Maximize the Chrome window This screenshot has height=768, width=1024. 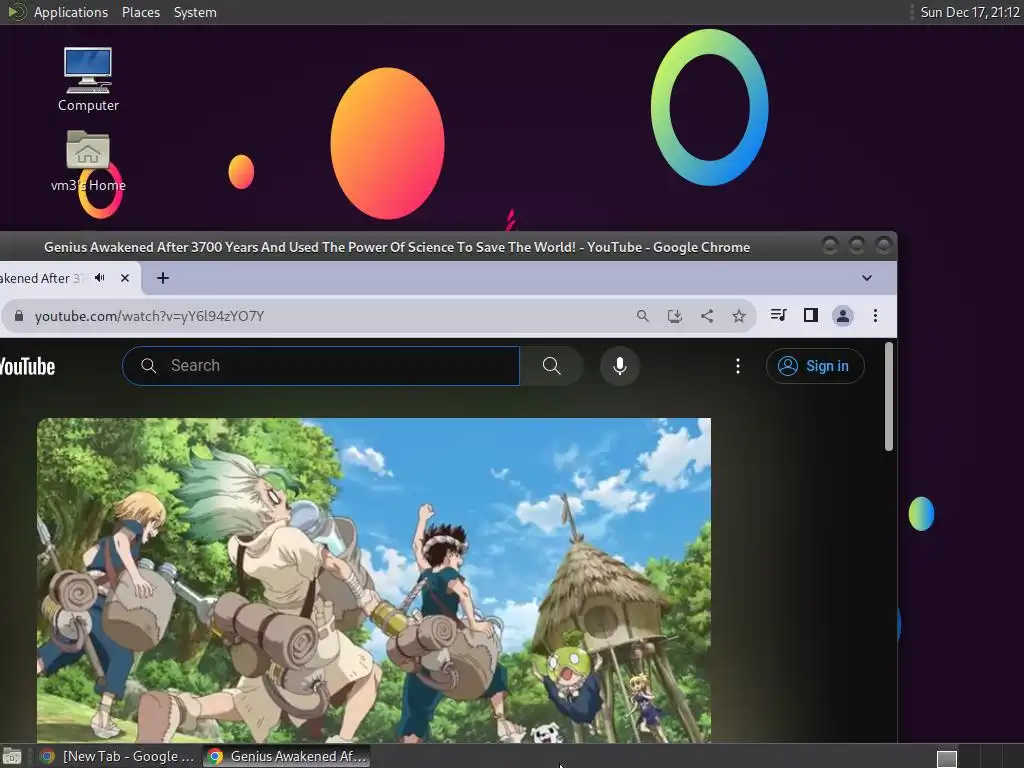[856, 246]
